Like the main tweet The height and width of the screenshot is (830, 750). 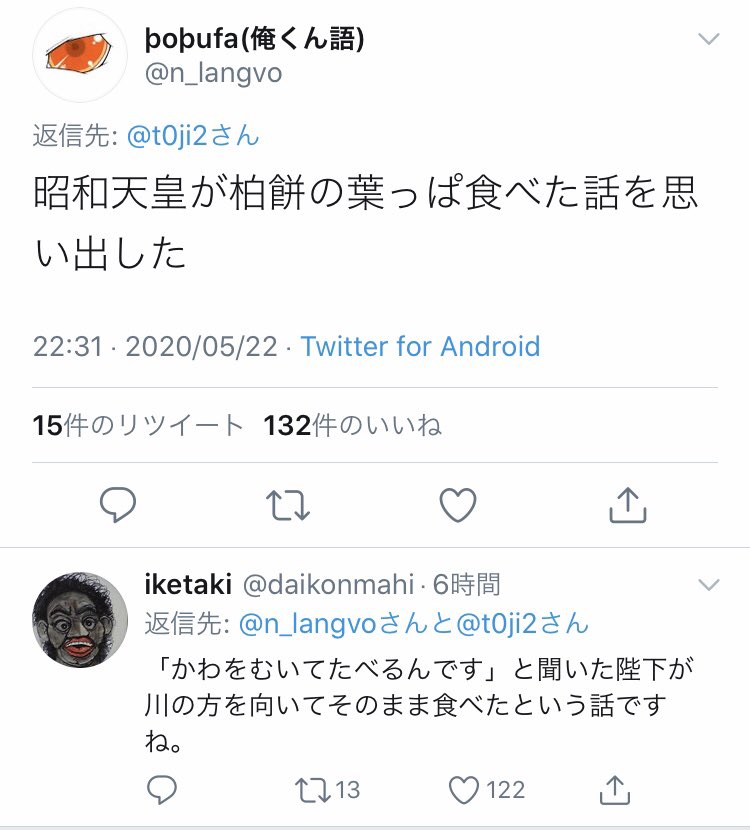(x=457, y=506)
